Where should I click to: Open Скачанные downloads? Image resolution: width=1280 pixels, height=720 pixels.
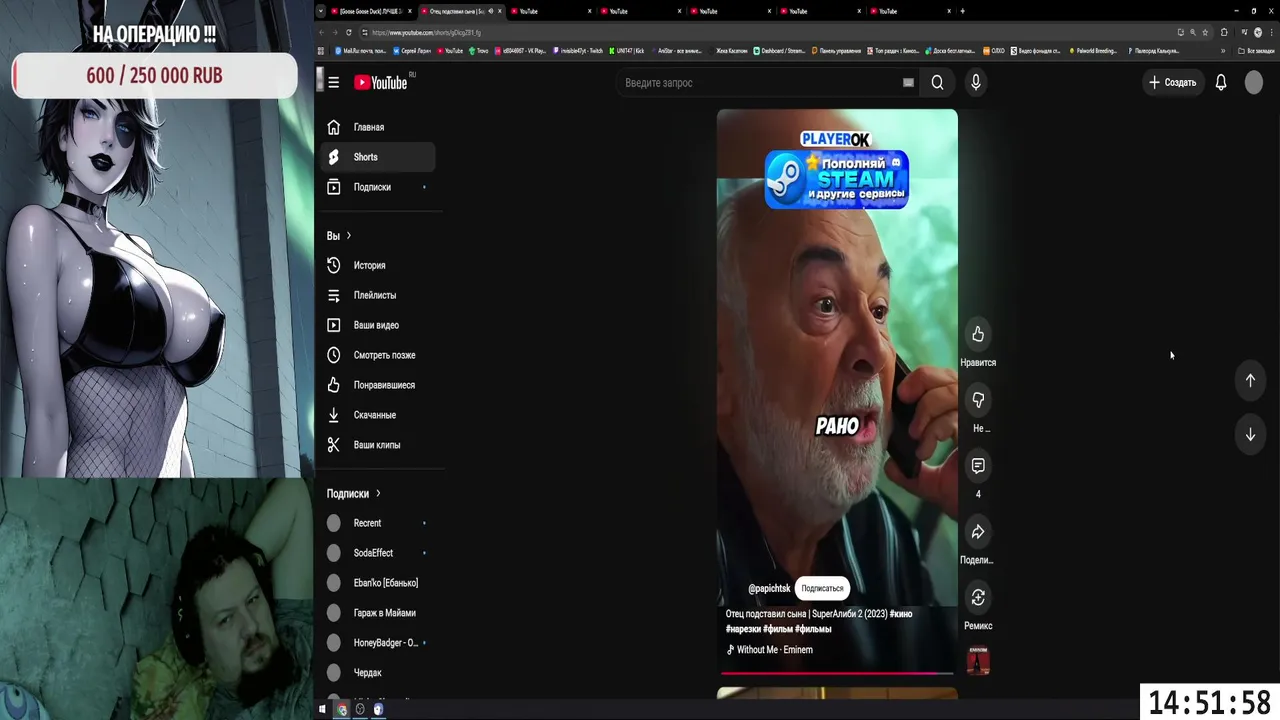click(378, 415)
